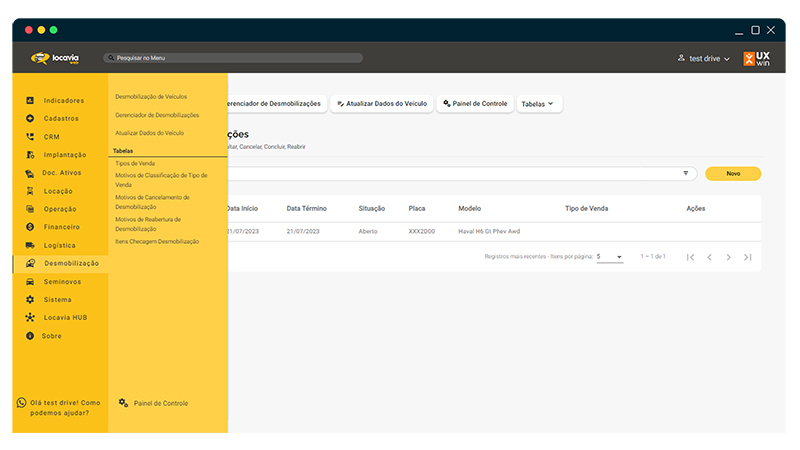Click the WhatsApp help icon
Image resolution: width=800 pixels, height=450 pixels.
[21, 403]
